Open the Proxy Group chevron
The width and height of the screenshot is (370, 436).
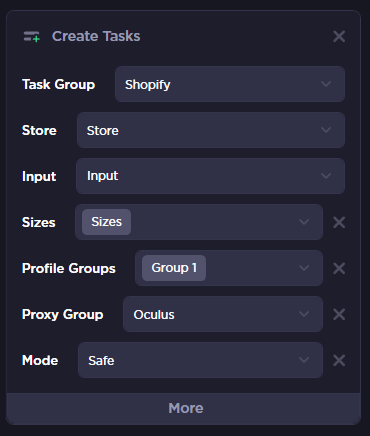click(304, 314)
